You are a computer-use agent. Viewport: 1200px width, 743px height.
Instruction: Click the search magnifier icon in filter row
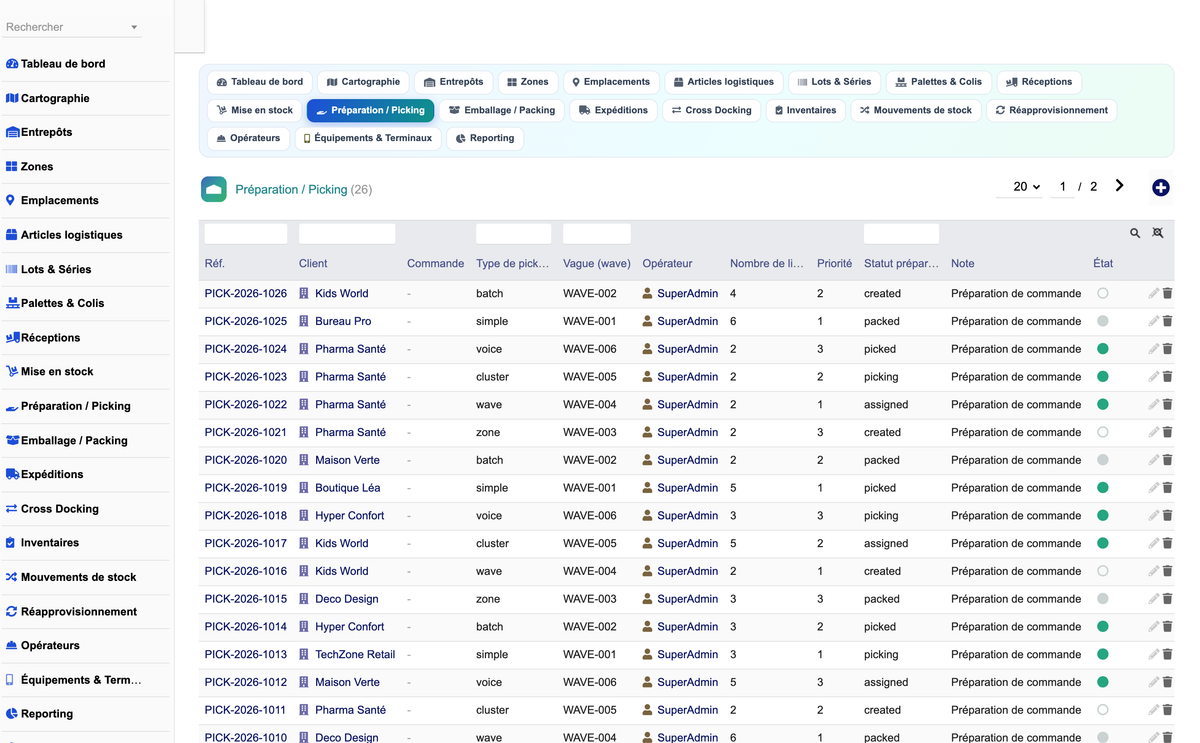(1135, 233)
